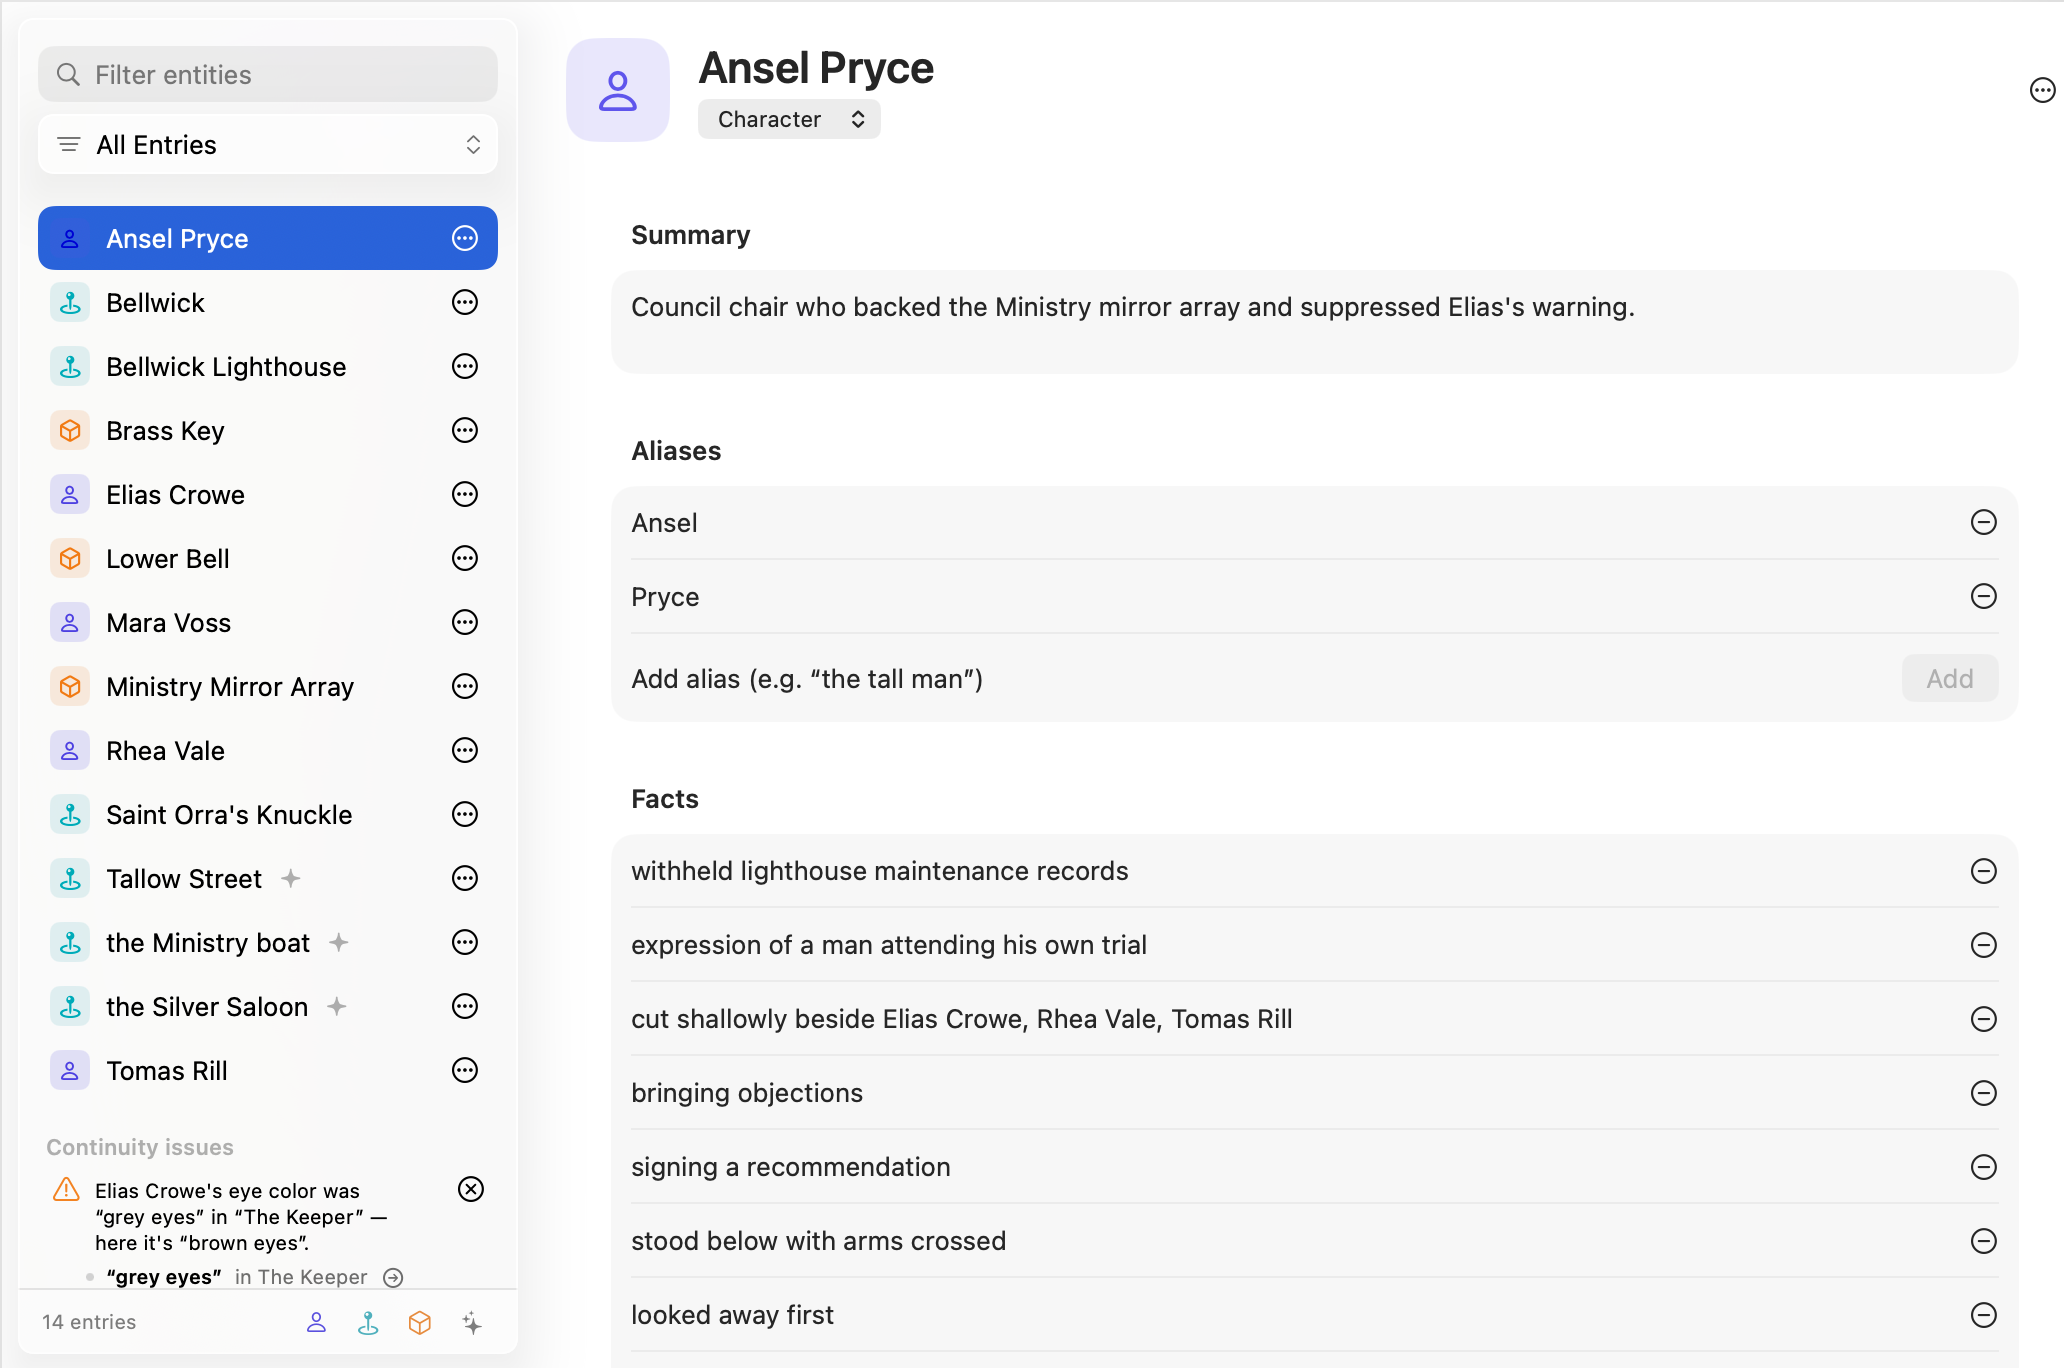Image resolution: width=2064 pixels, height=1368 pixels.
Task: Select the Ansel Pryce entry
Action: coord(268,238)
